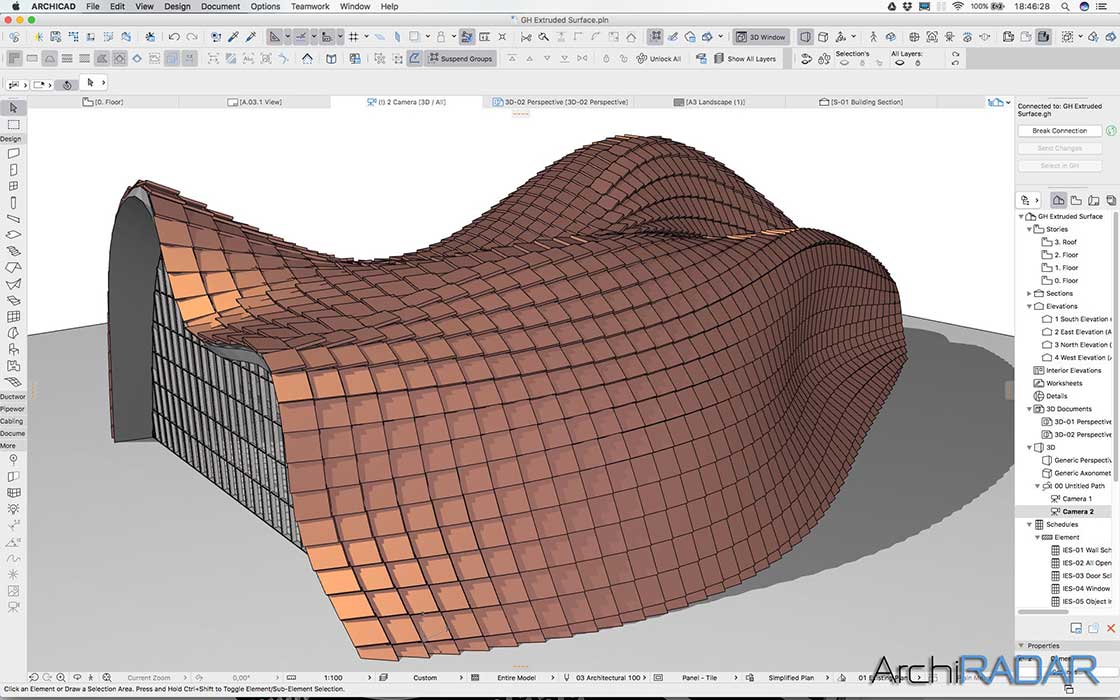Click the Unlock All button
1120x700 pixels.
click(x=659, y=58)
